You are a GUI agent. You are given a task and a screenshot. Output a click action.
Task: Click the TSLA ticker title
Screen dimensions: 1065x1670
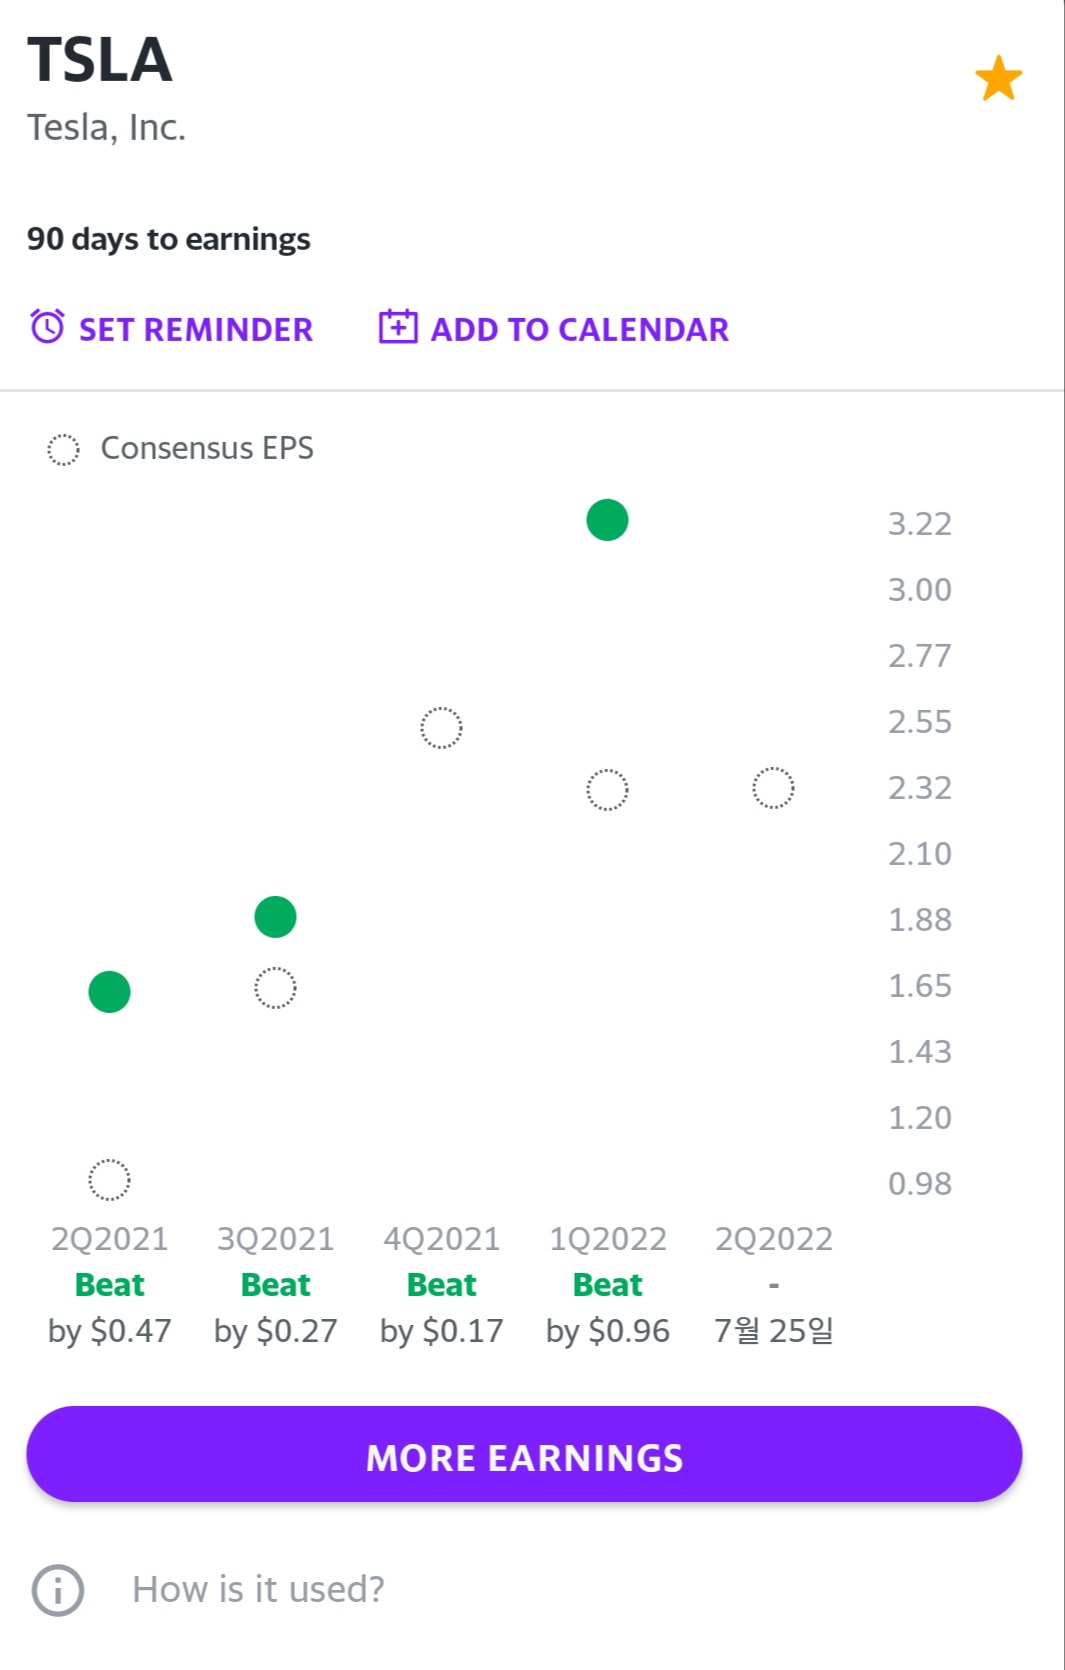coord(100,60)
